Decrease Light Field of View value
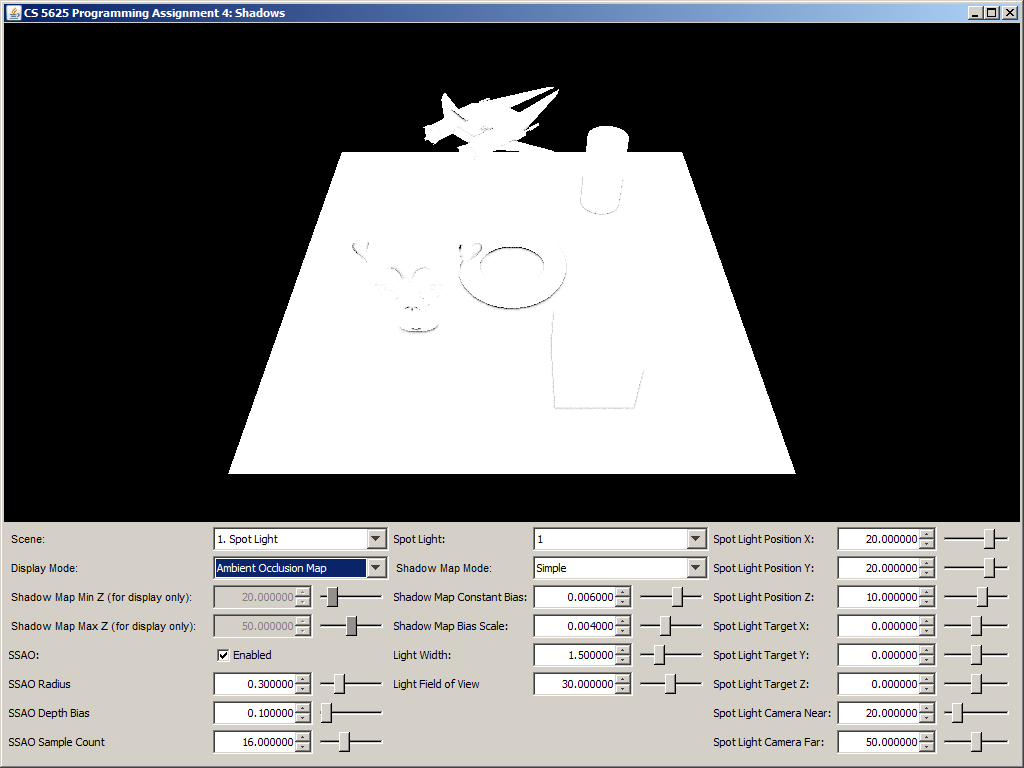Viewport: 1024px width, 768px height. click(x=623, y=690)
